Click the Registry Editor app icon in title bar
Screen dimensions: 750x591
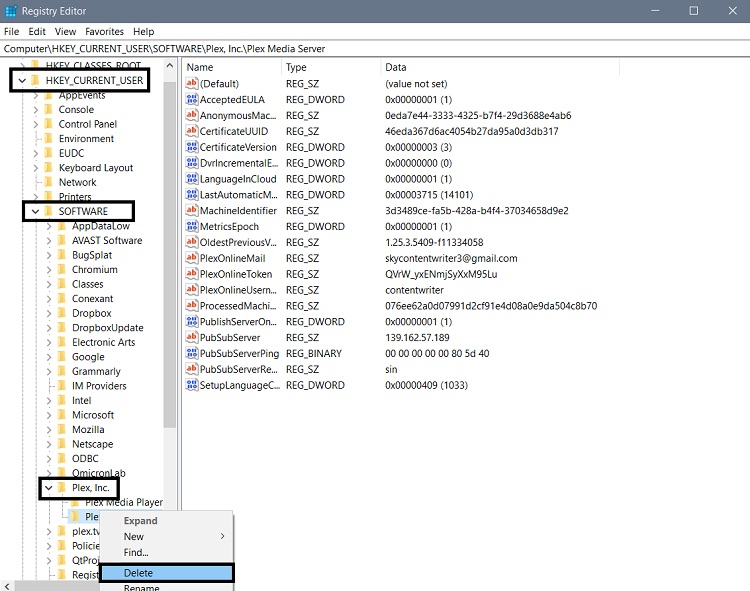(11, 10)
